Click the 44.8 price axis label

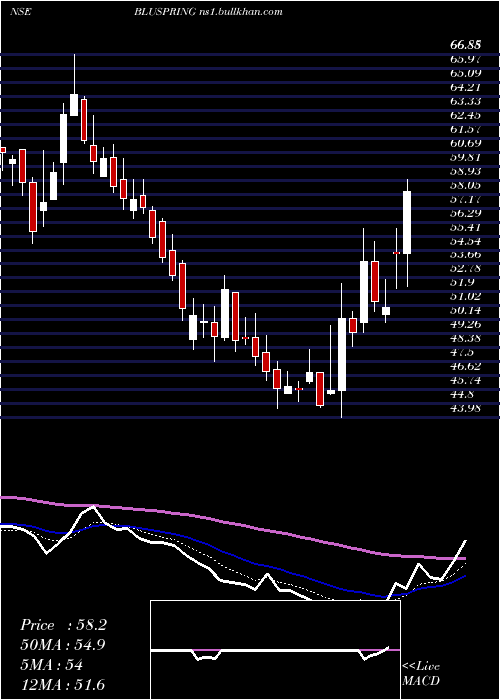click(462, 395)
